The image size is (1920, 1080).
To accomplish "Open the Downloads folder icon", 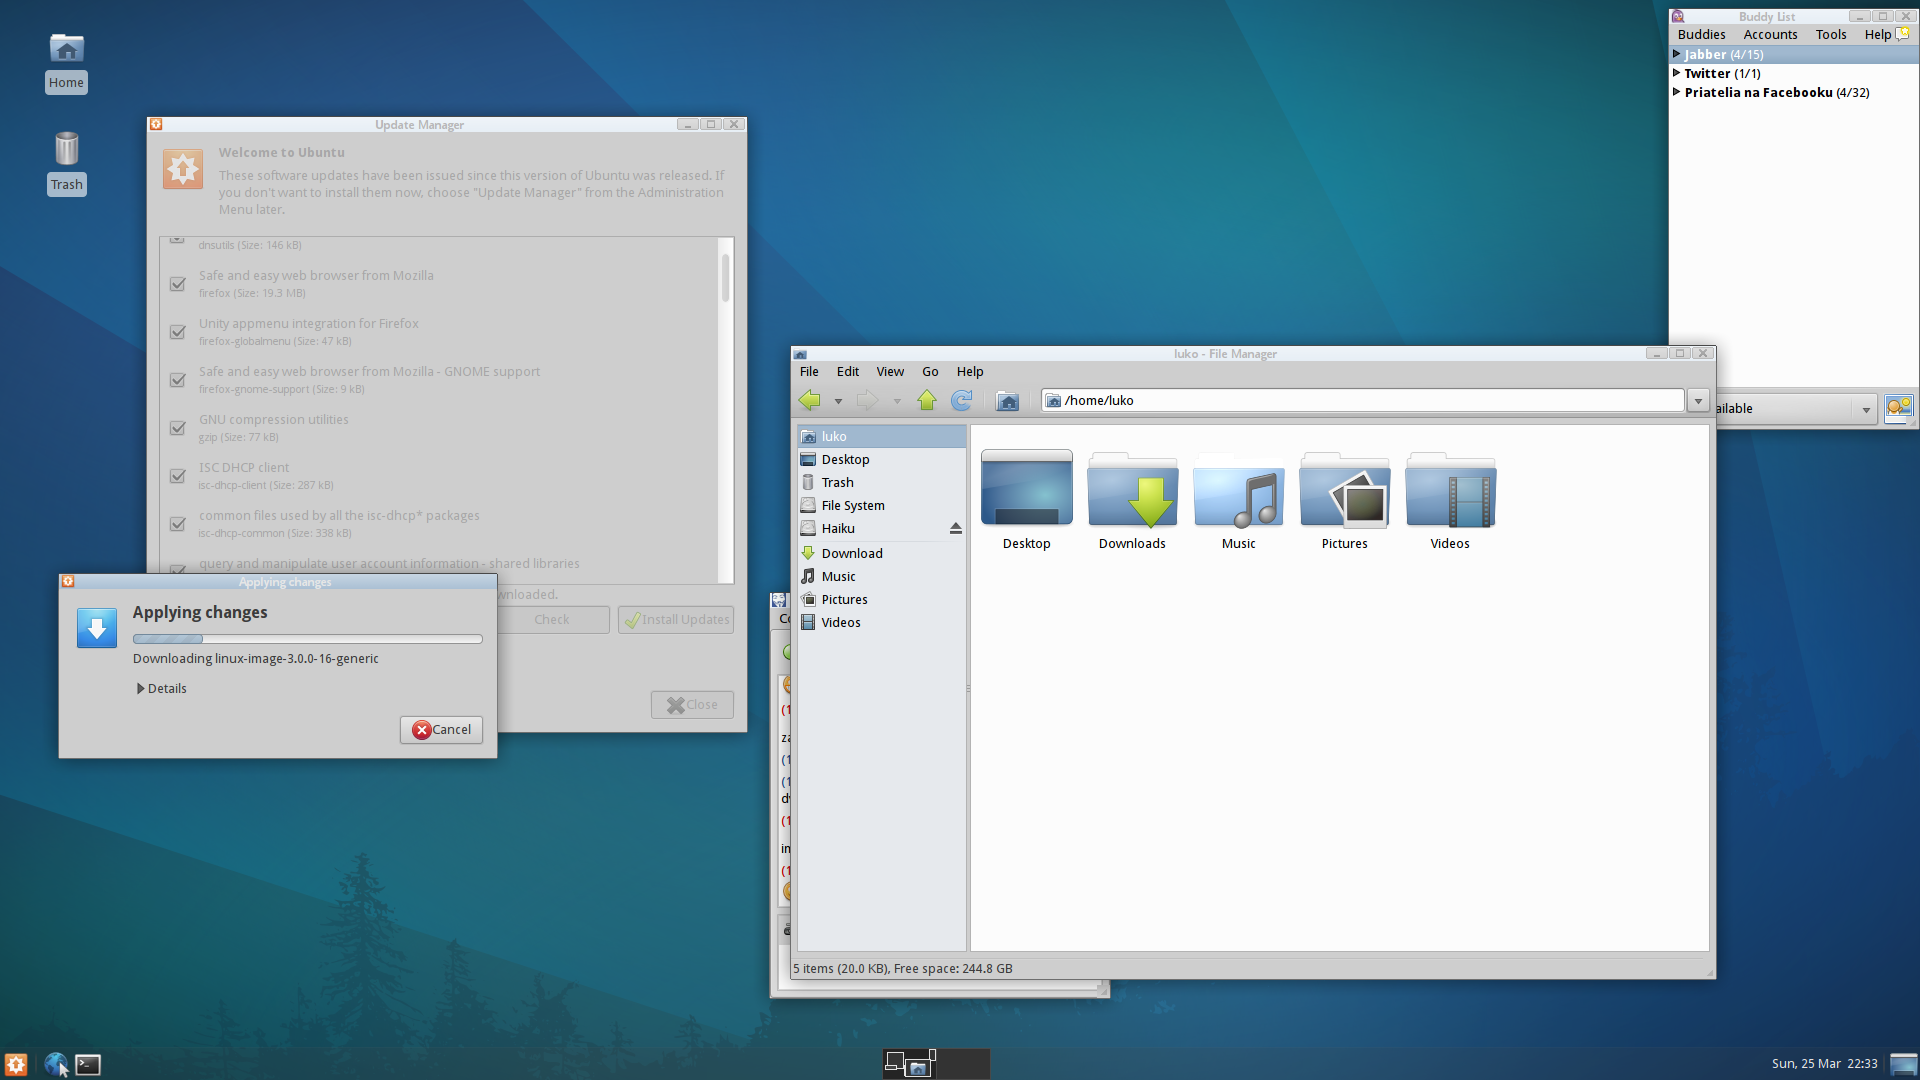I will click(x=1132, y=490).
